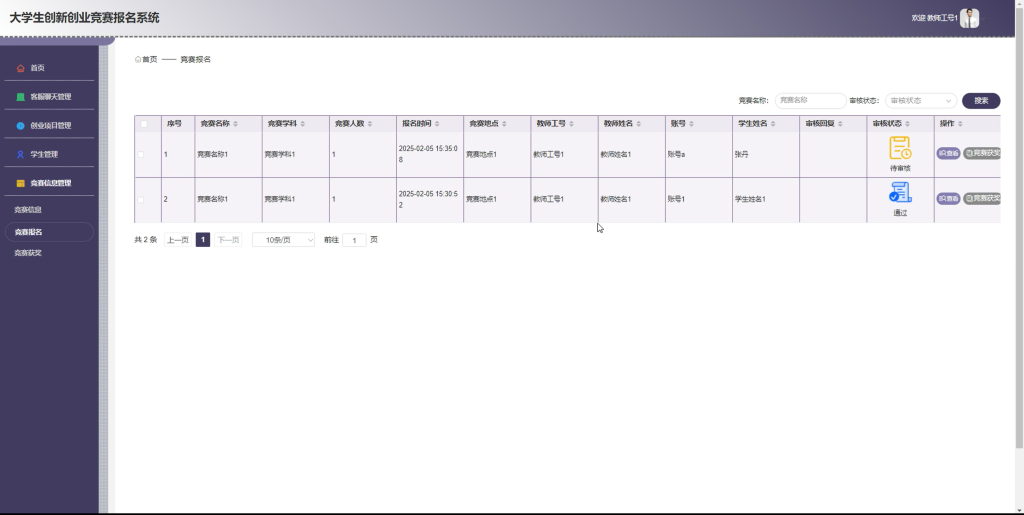Sort by 审核状态 column arrows

click(908, 124)
